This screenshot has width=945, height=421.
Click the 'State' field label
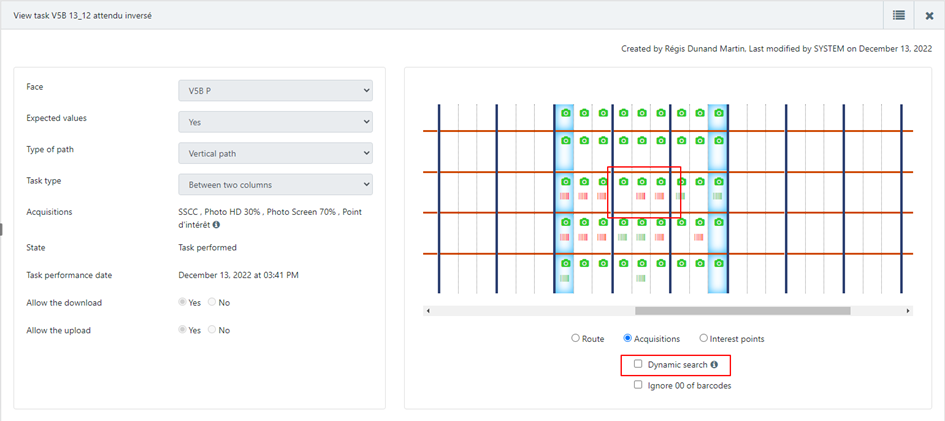coord(36,248)
